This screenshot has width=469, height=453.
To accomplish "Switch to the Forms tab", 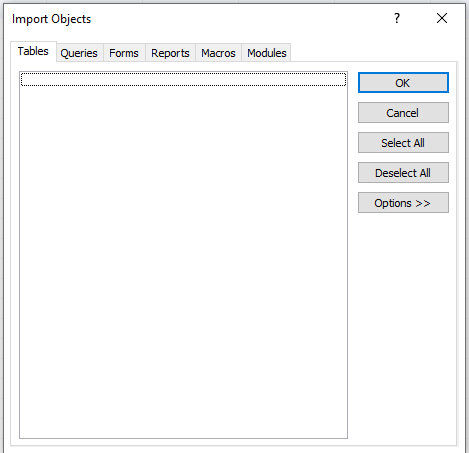I will tap(124, 53).
